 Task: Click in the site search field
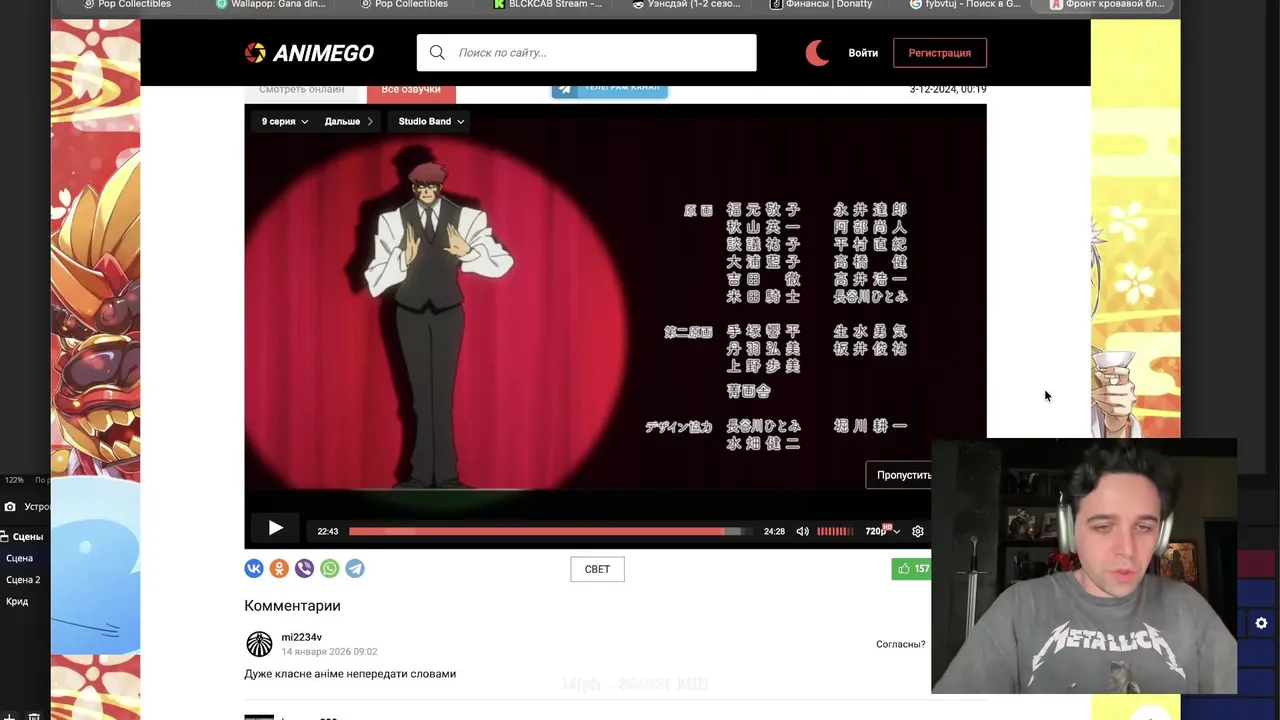[x=586, y=53]
